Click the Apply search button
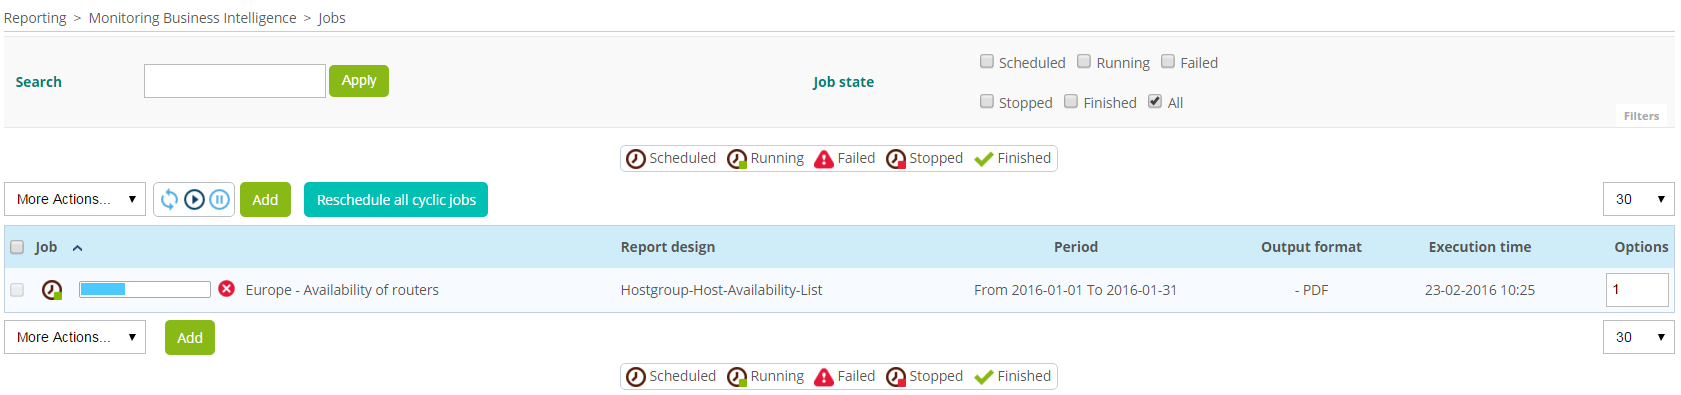The height and width of the screenshot is (395, 1681). pyautogui.click(x=359, y=81)
